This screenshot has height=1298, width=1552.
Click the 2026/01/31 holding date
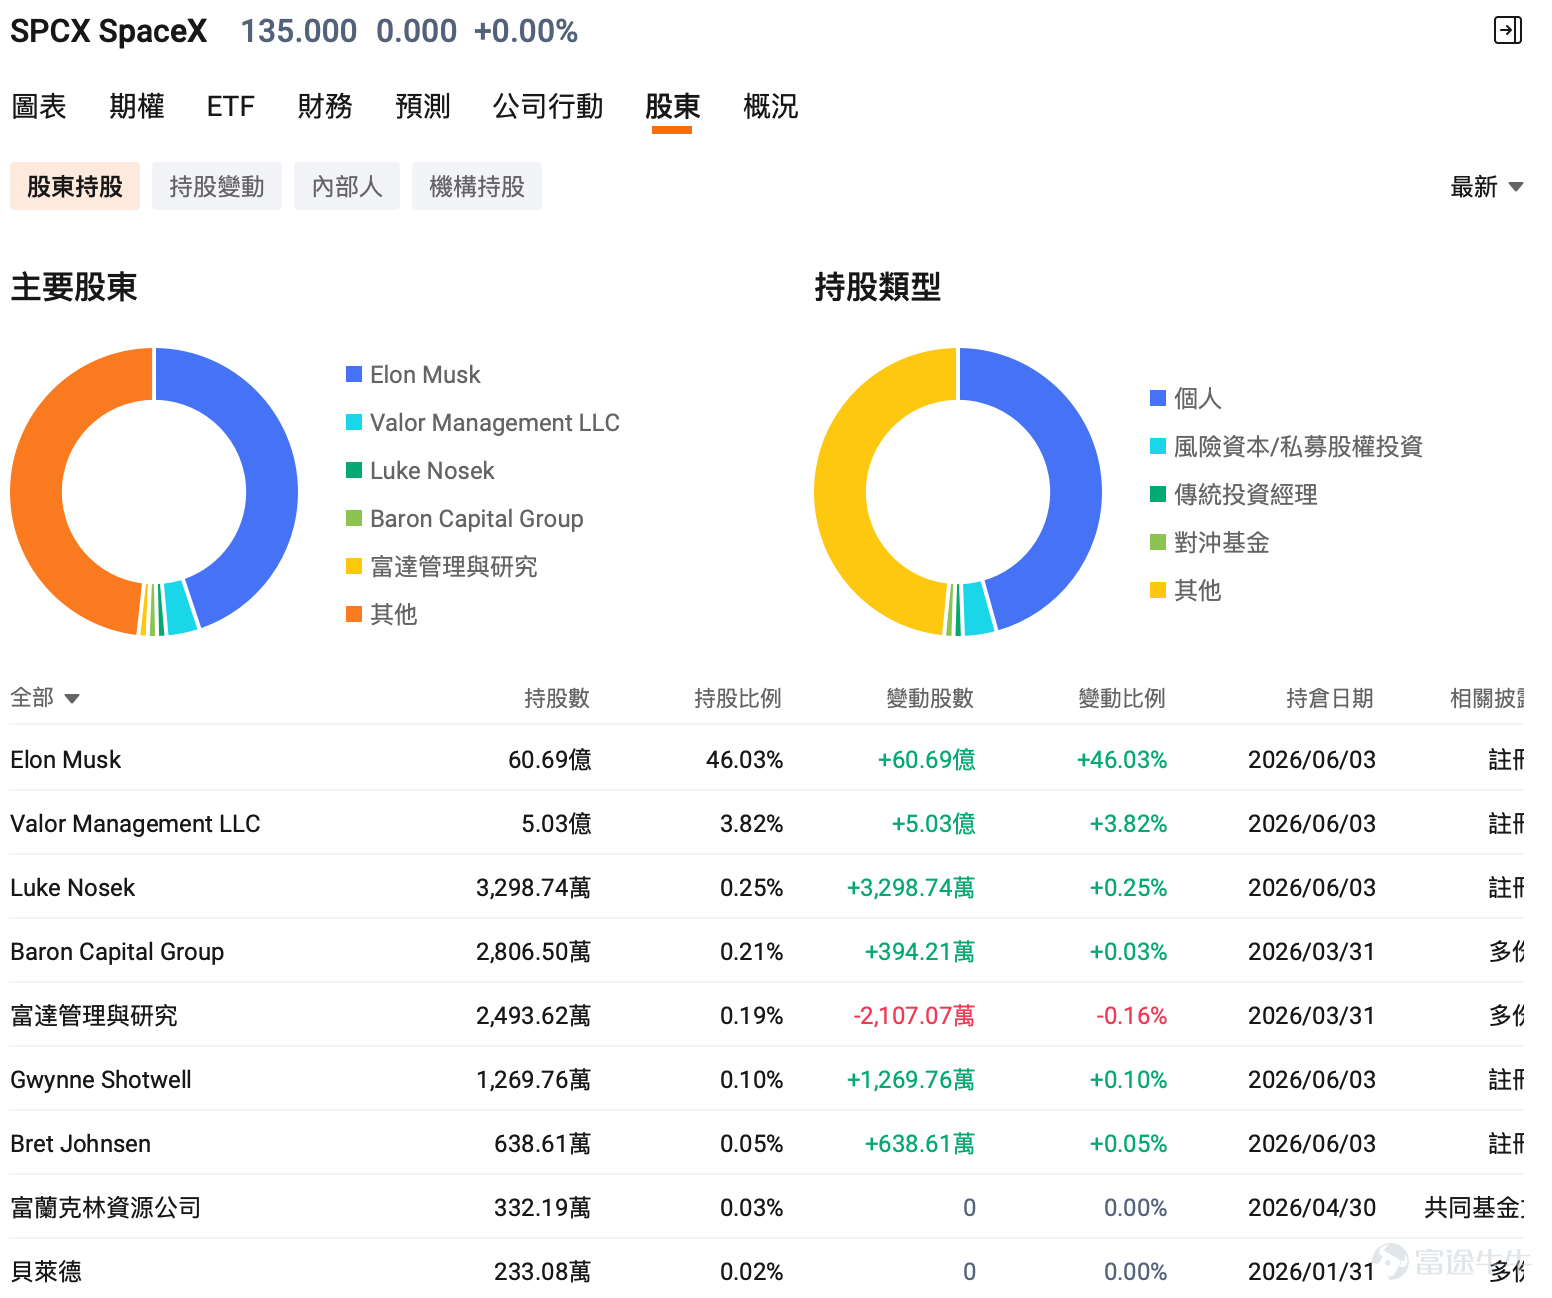1311,1272
